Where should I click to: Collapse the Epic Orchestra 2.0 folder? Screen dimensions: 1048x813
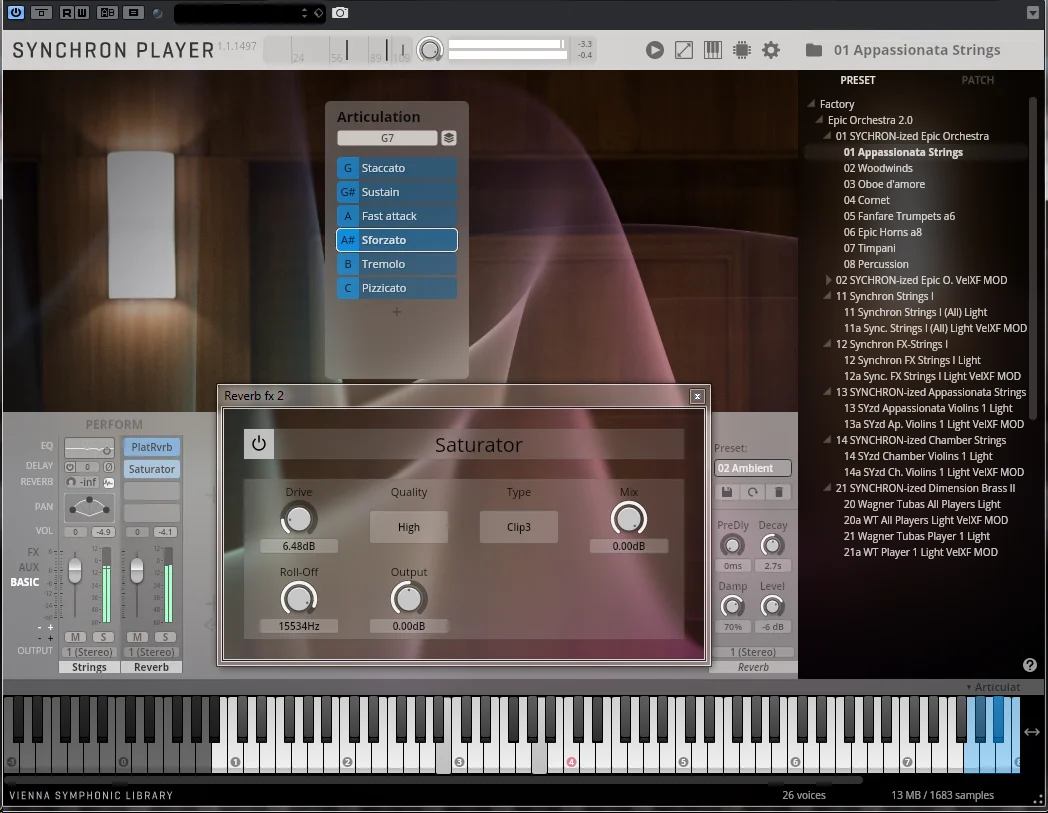(x=819, y=120)
